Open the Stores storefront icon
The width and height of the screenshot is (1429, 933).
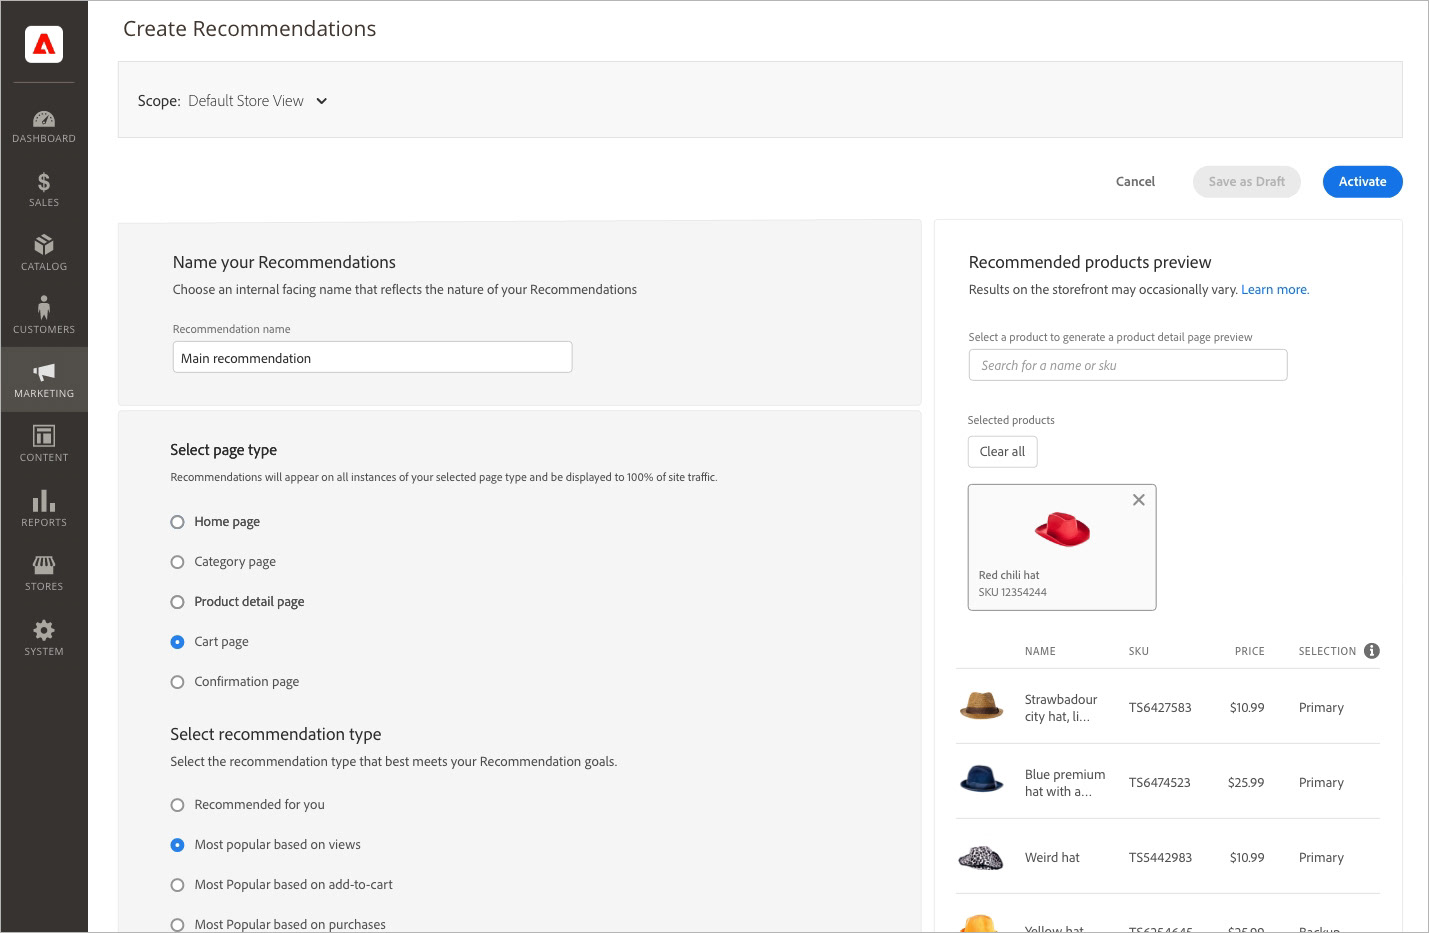click(x=44, y=565)
